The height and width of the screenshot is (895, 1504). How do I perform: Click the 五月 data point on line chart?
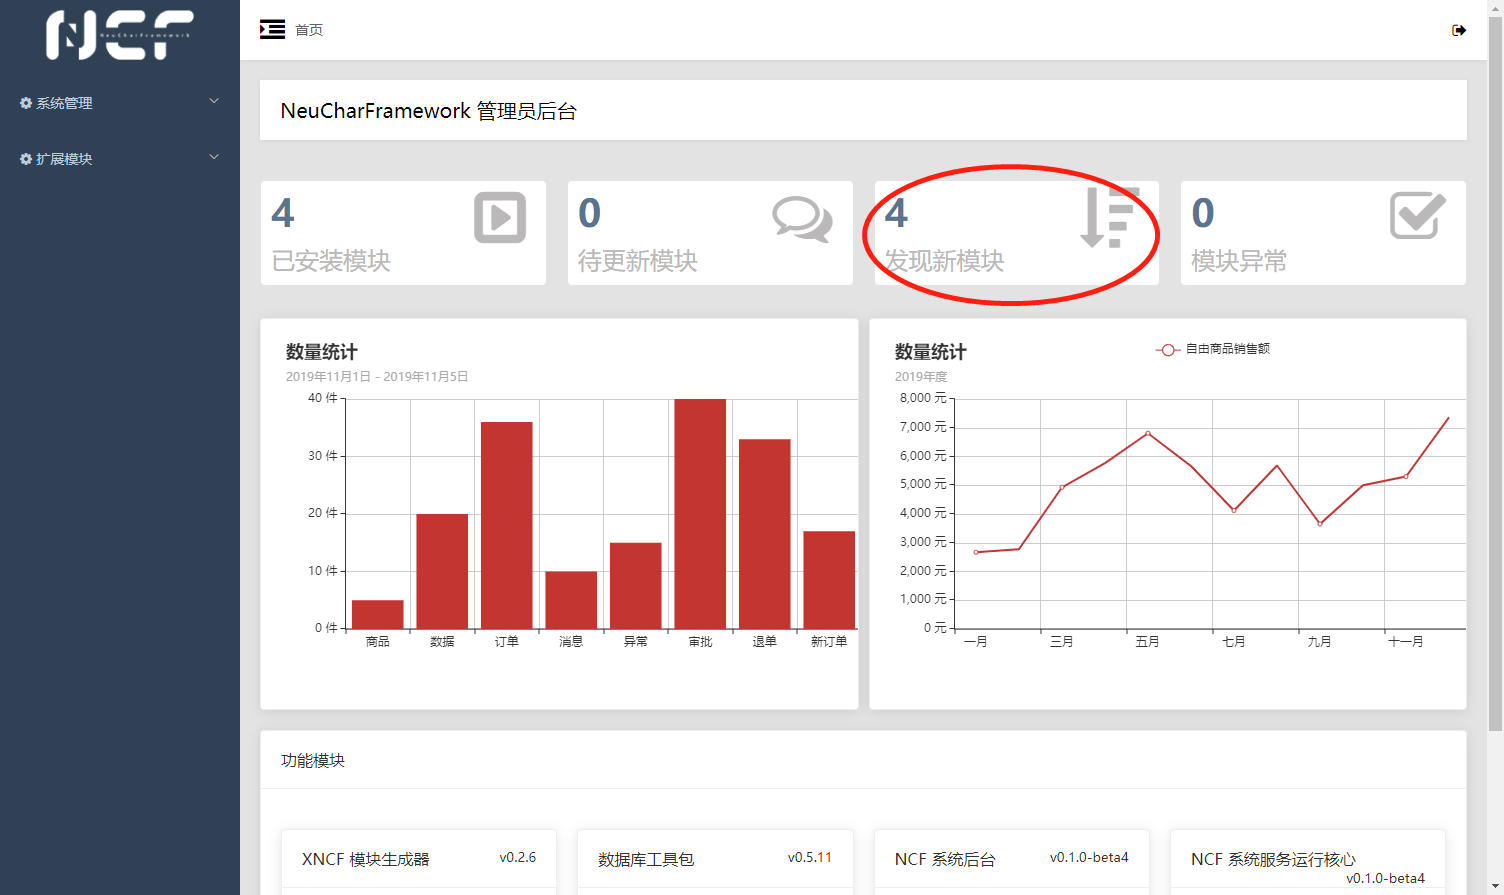1148,433
